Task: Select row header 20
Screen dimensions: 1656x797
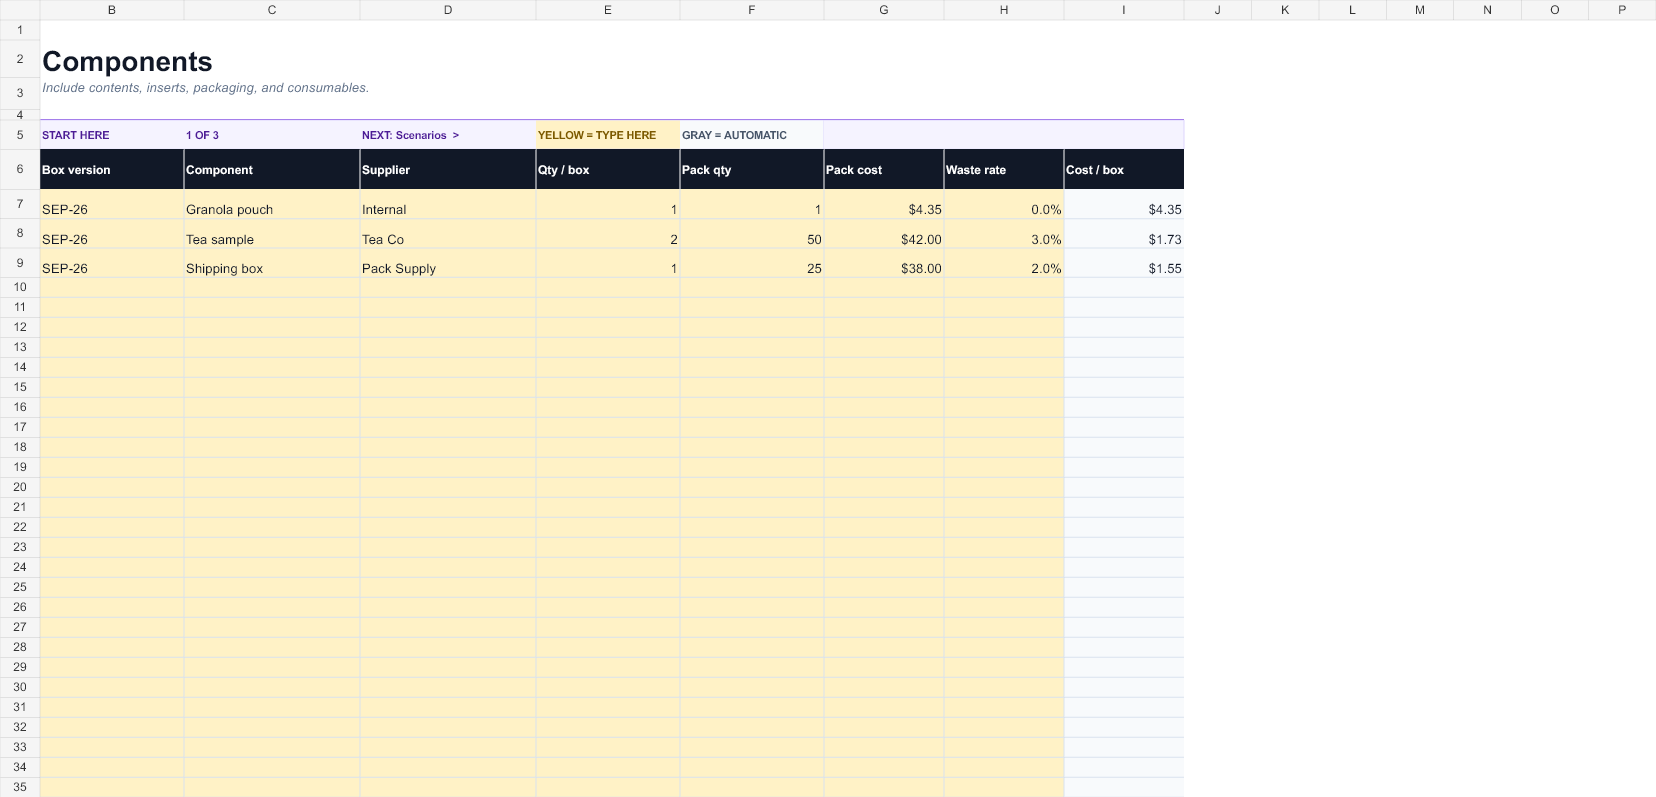Action: [x=20, y=487]
